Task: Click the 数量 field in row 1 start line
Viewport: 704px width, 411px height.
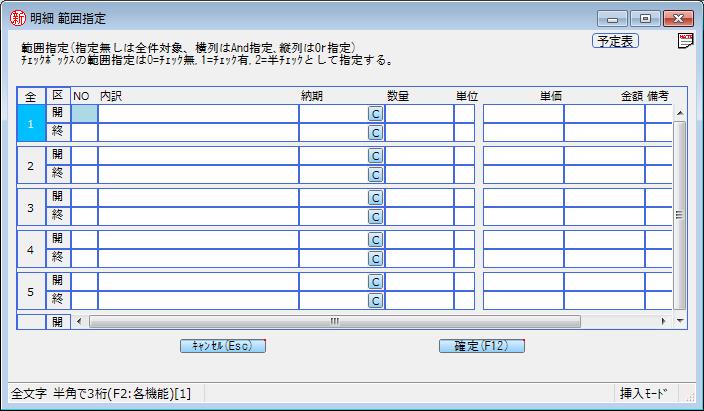Action: (419, 114)
